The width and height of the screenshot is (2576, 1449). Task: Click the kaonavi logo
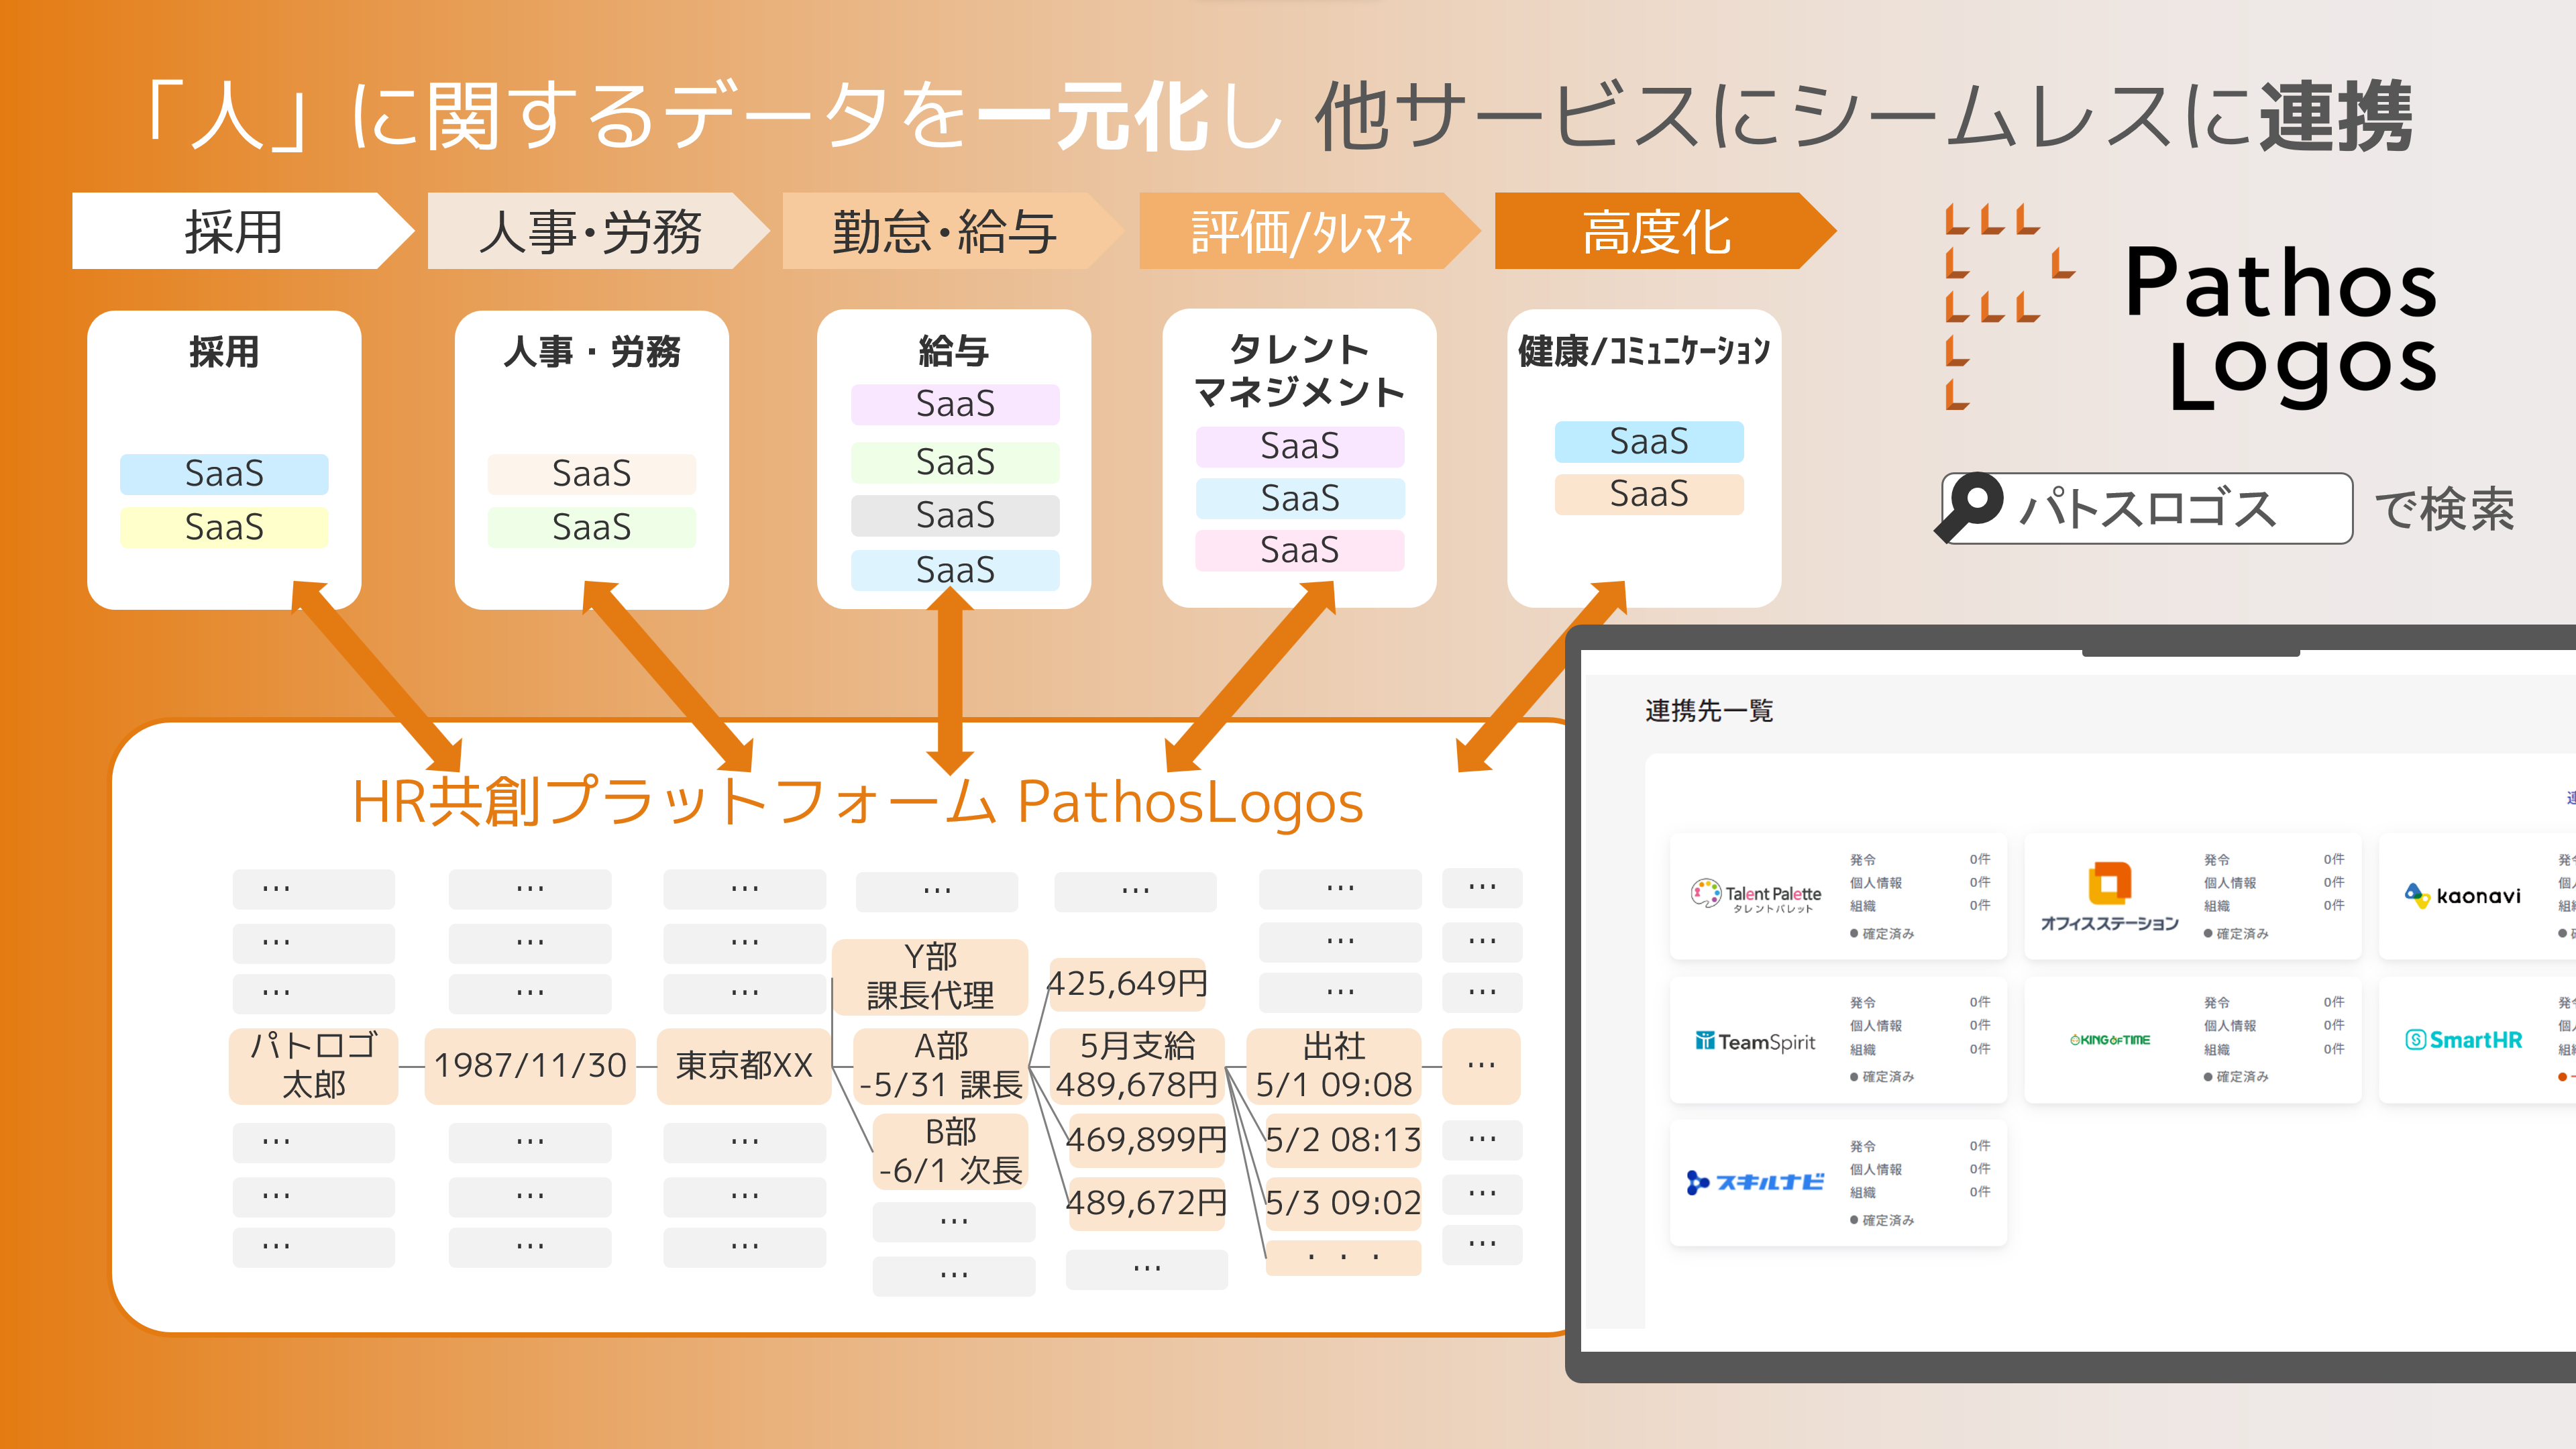tap(2463, 896)
